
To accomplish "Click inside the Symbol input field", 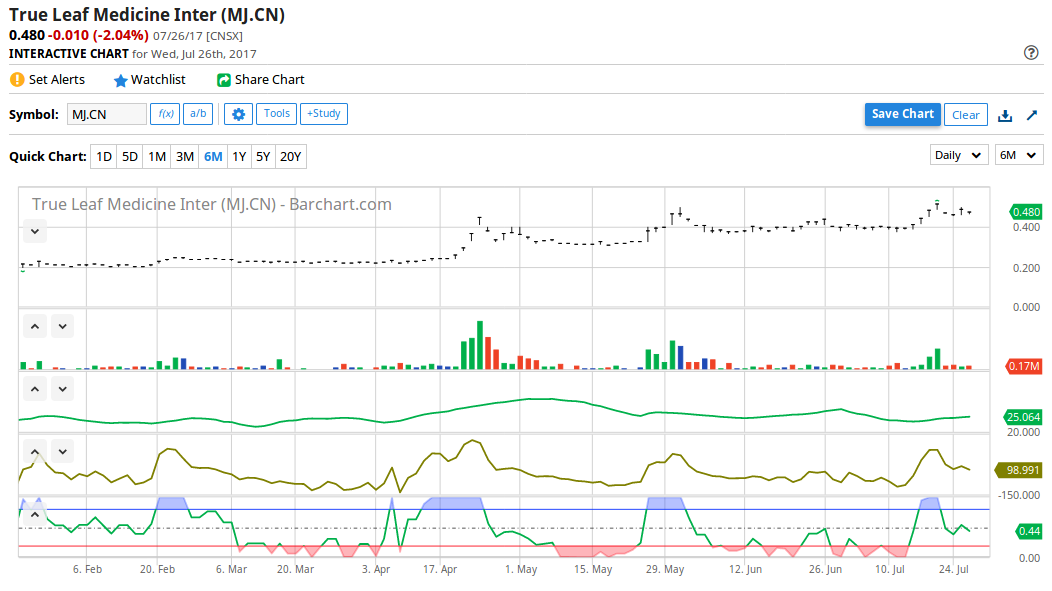I will coord(106,114).
